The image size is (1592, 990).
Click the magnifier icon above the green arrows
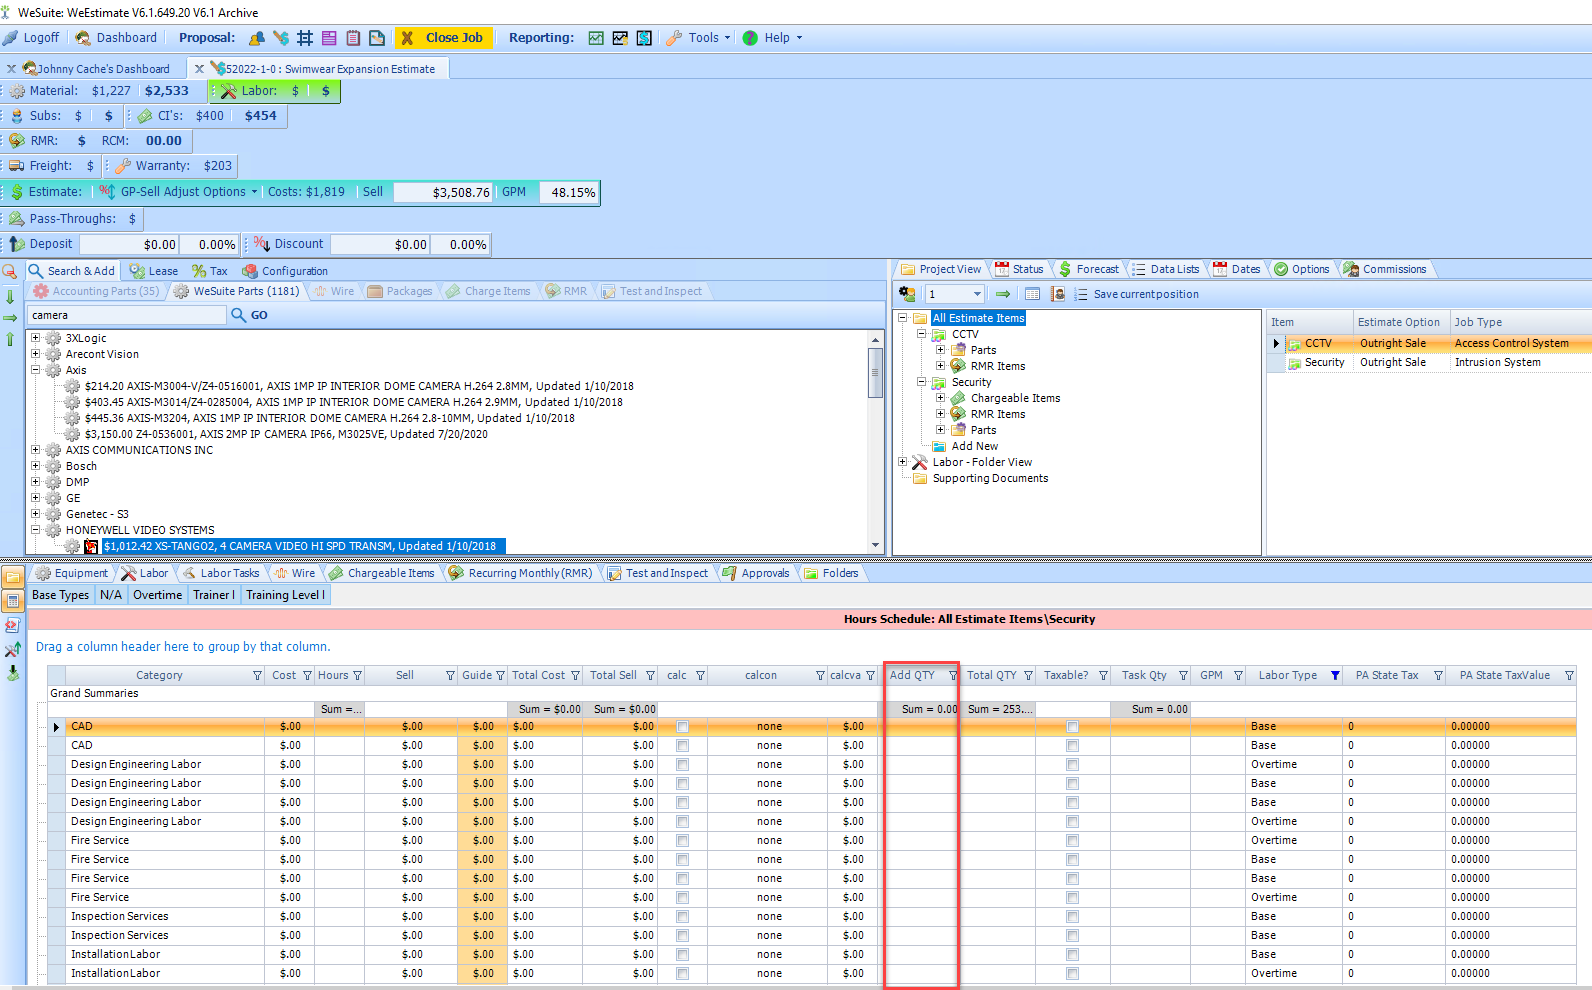coord(10,271)
